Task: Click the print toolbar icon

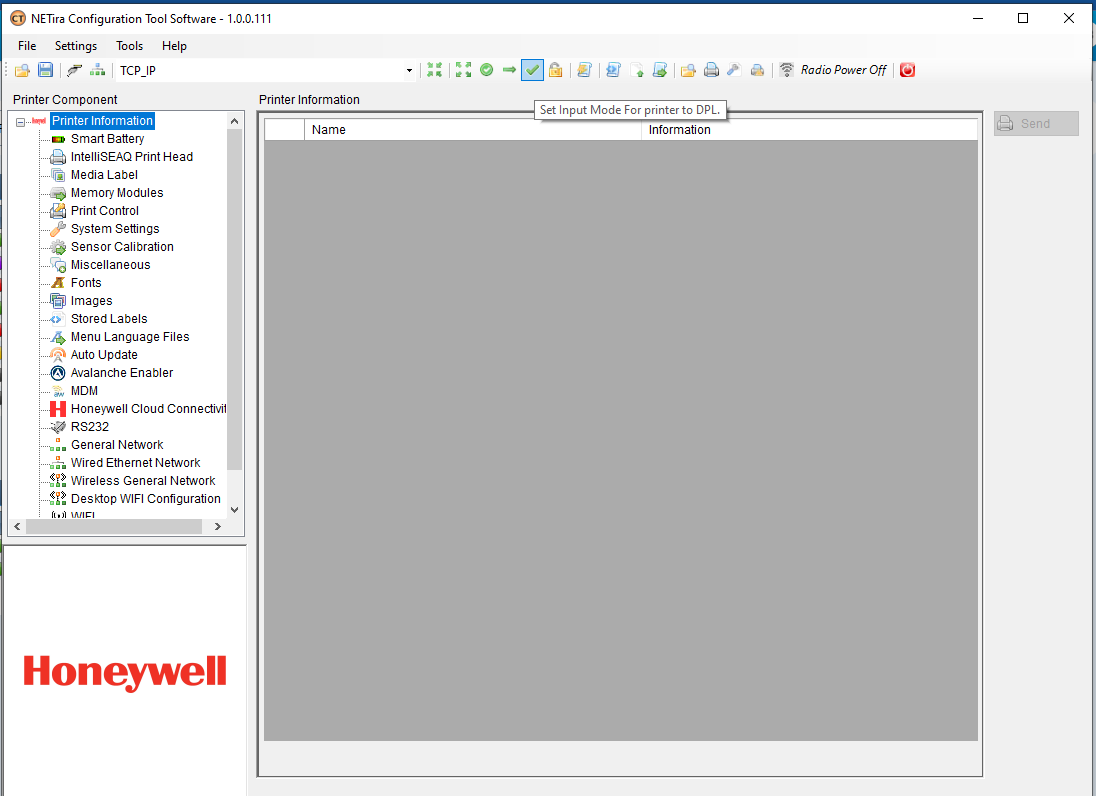Action: tap(711, 70)
